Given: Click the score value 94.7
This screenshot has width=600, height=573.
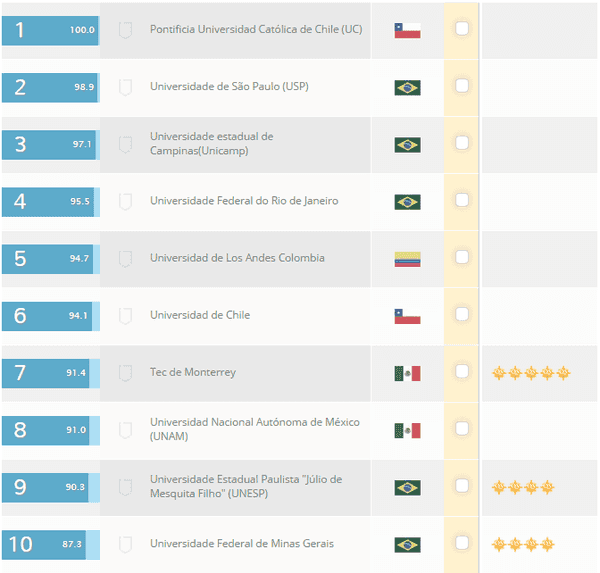Looking at the screenshot, I should tap(79, 258).
